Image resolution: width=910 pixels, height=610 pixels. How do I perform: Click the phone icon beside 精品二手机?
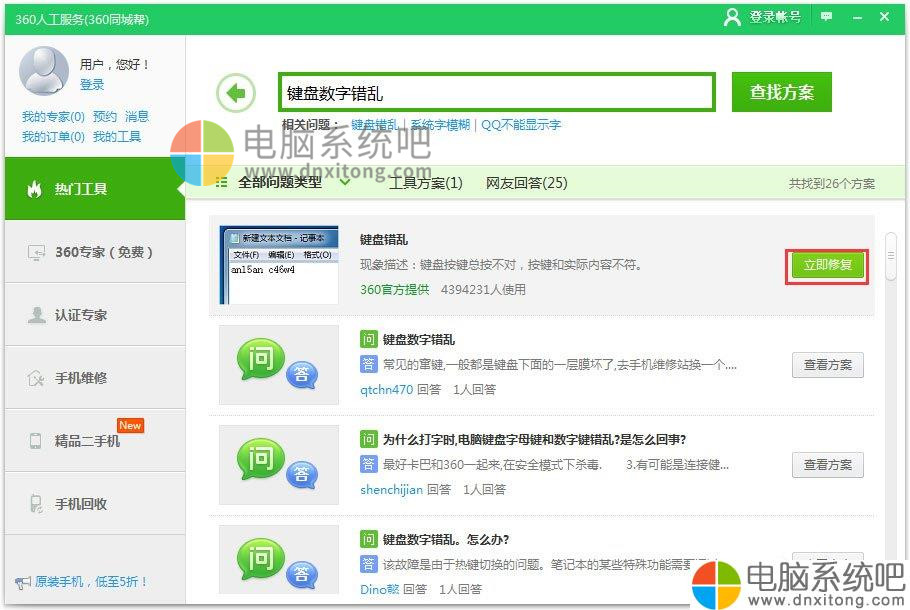click(35, 441)
